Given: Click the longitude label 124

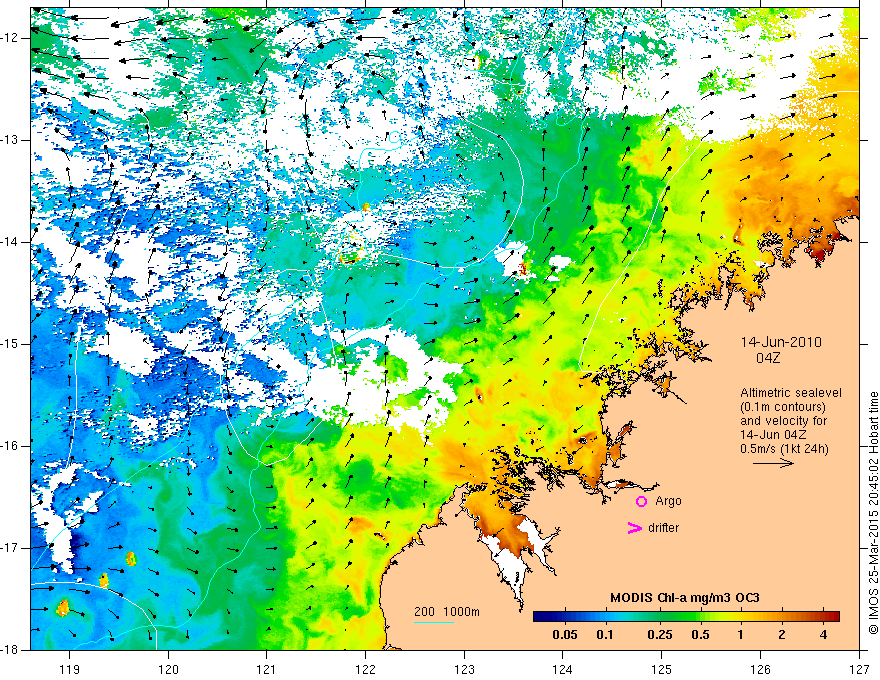Looking at the screenshot, I should [x=563, y=669].
